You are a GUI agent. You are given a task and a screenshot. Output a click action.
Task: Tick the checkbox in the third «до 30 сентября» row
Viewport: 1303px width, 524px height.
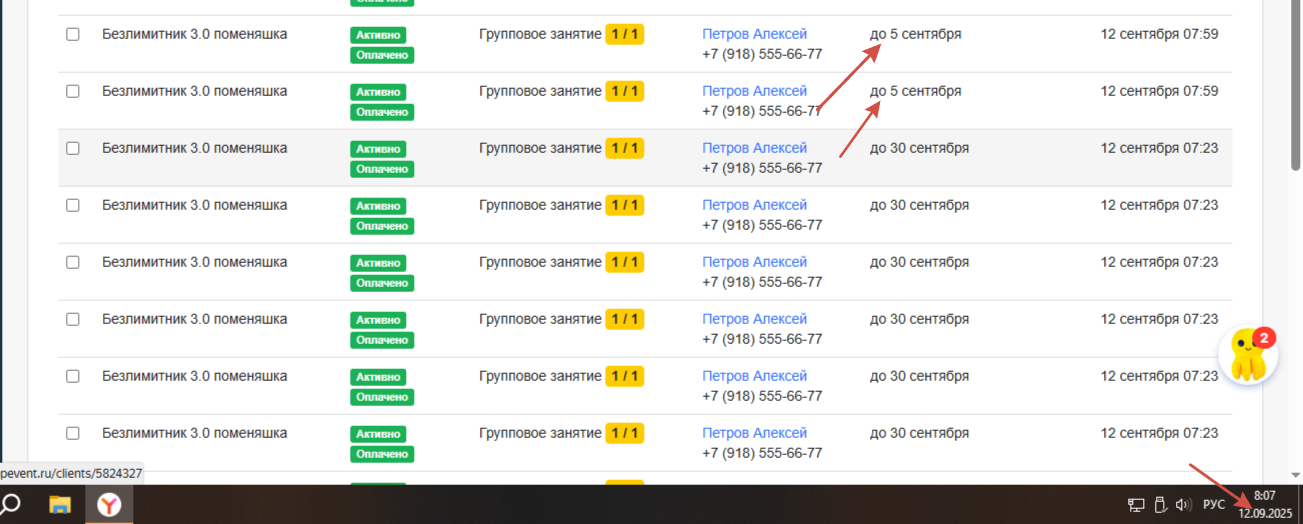click(x=72, y=262)
